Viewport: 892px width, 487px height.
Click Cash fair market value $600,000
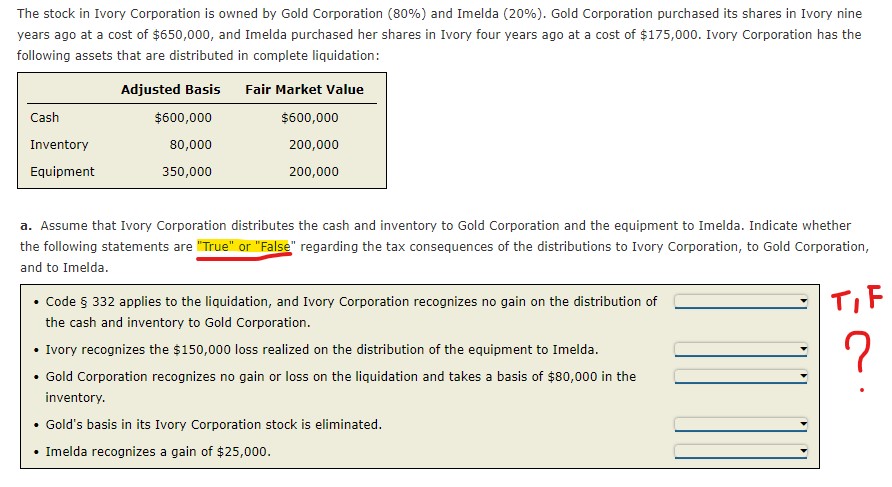[x=309, y=118]
